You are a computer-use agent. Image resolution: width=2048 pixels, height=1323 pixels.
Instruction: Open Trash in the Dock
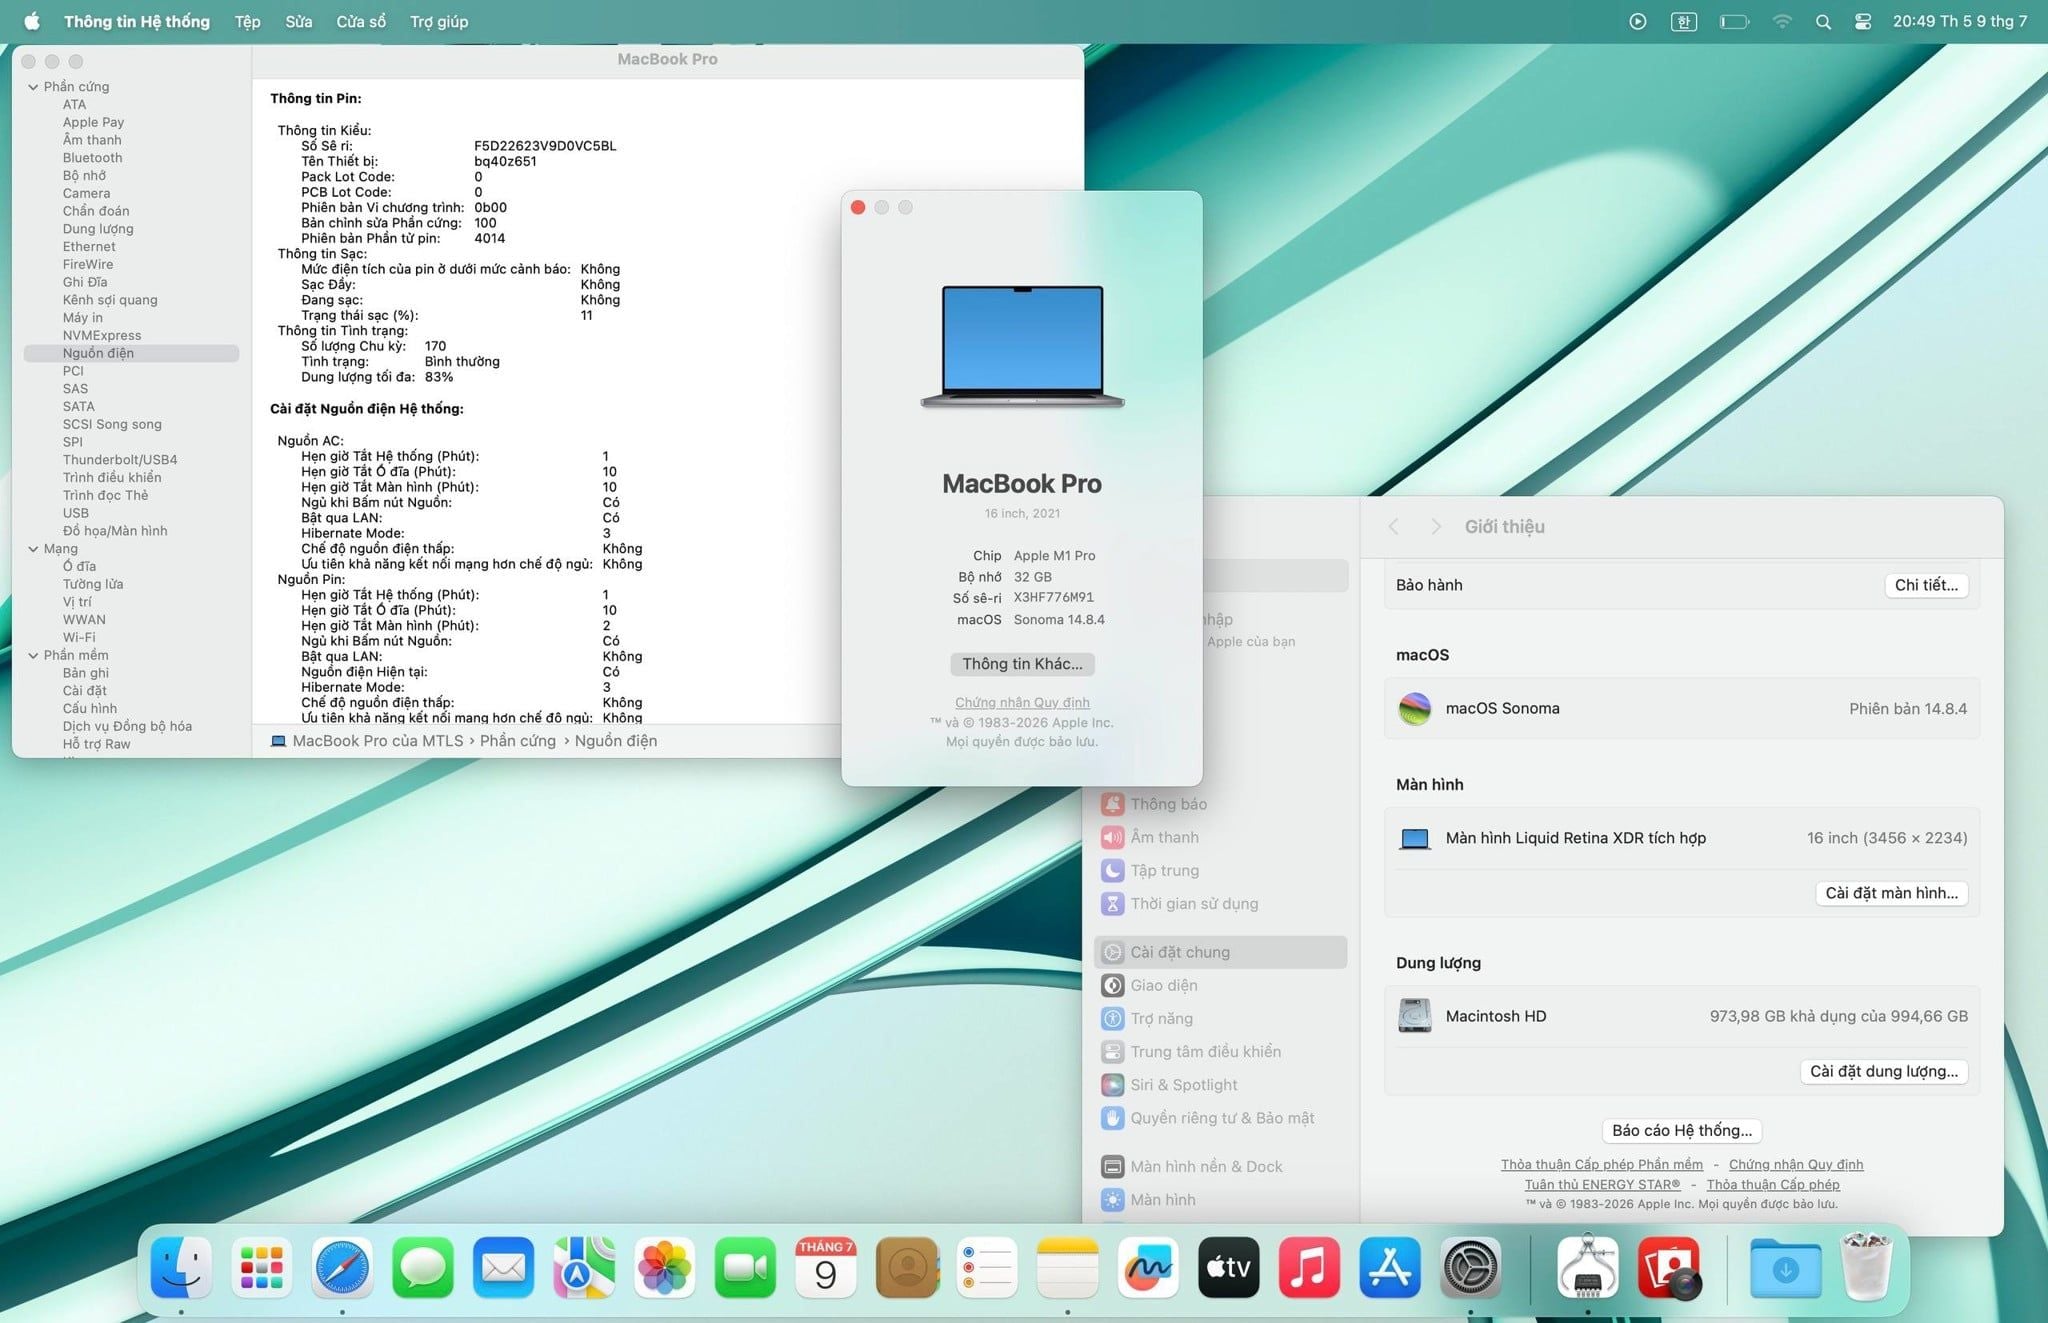point(1866,1267)
